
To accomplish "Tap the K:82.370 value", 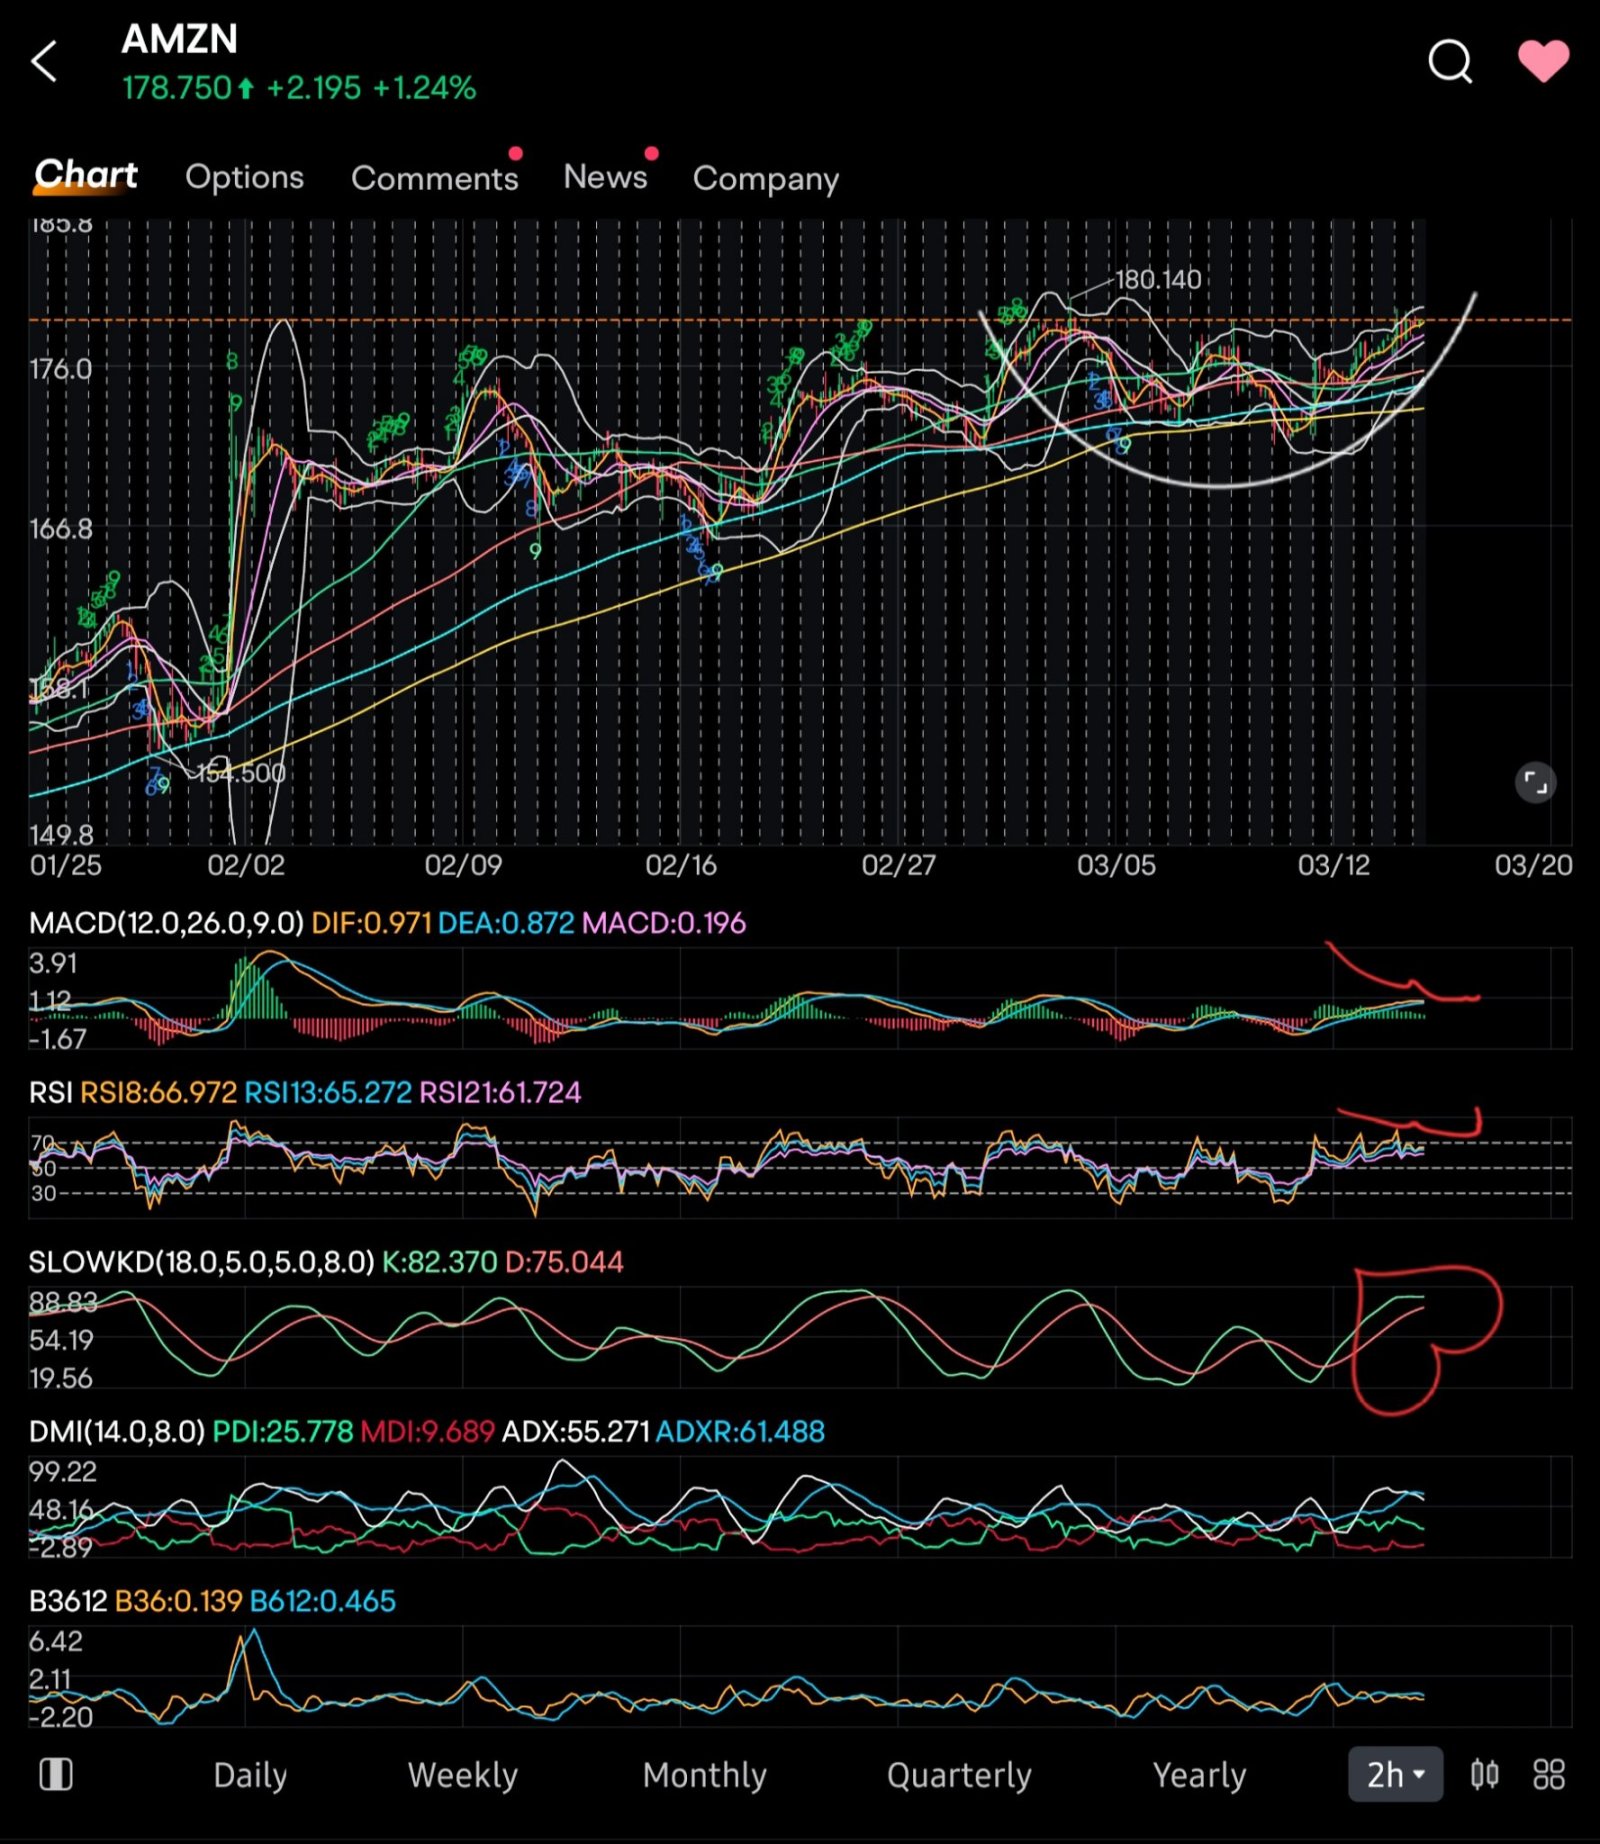I will 439,1262.
